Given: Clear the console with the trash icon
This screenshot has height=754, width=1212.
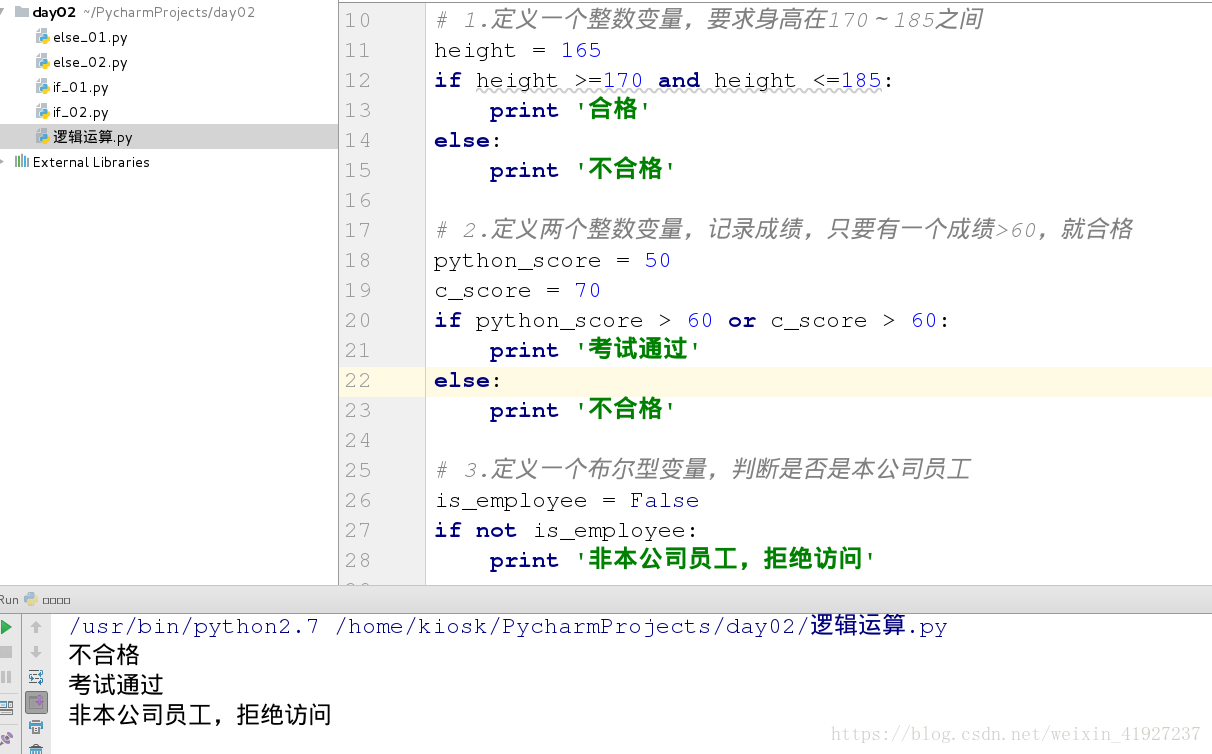Looking at the screenshot, I should click(x=37, y=749).
